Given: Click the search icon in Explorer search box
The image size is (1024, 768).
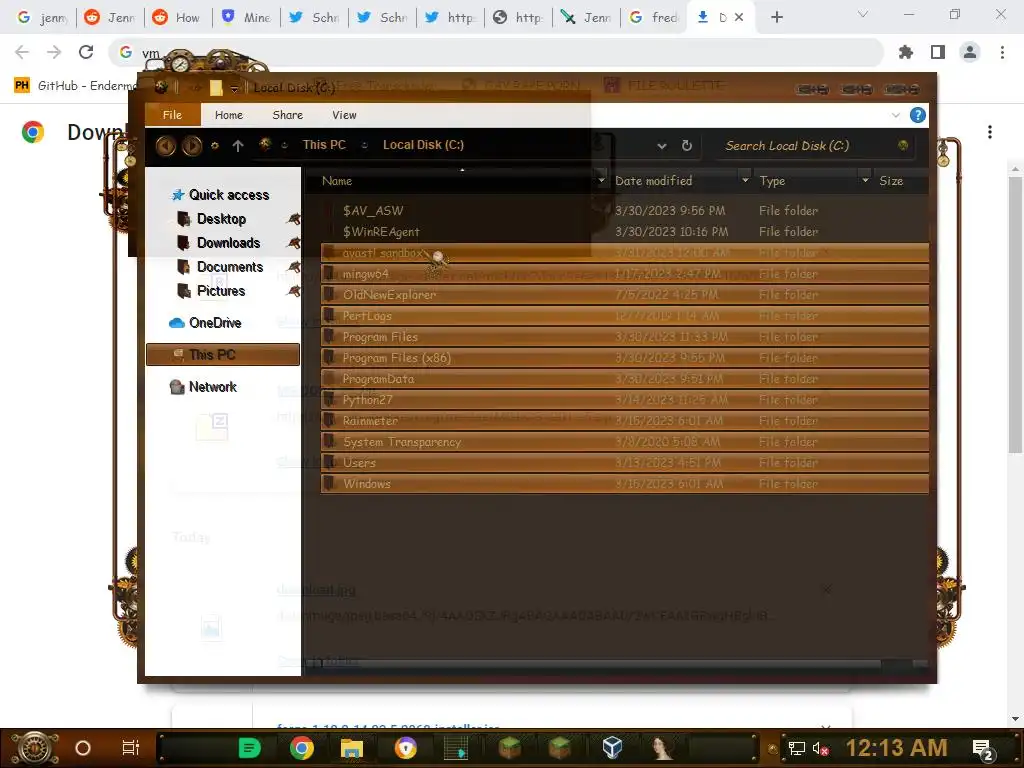Looking at the screenshot, I should [903, 146].
